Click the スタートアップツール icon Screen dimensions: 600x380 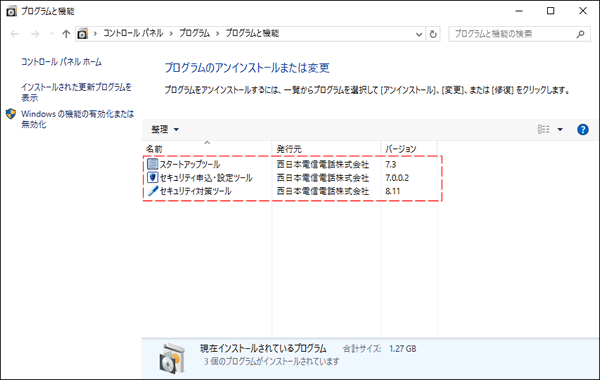(152, 164)
